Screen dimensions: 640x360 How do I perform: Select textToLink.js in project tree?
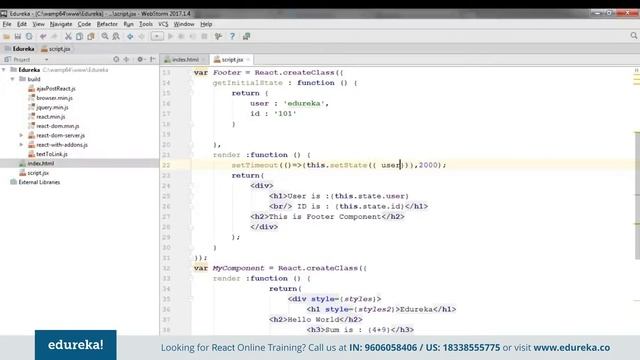(48, 154)
